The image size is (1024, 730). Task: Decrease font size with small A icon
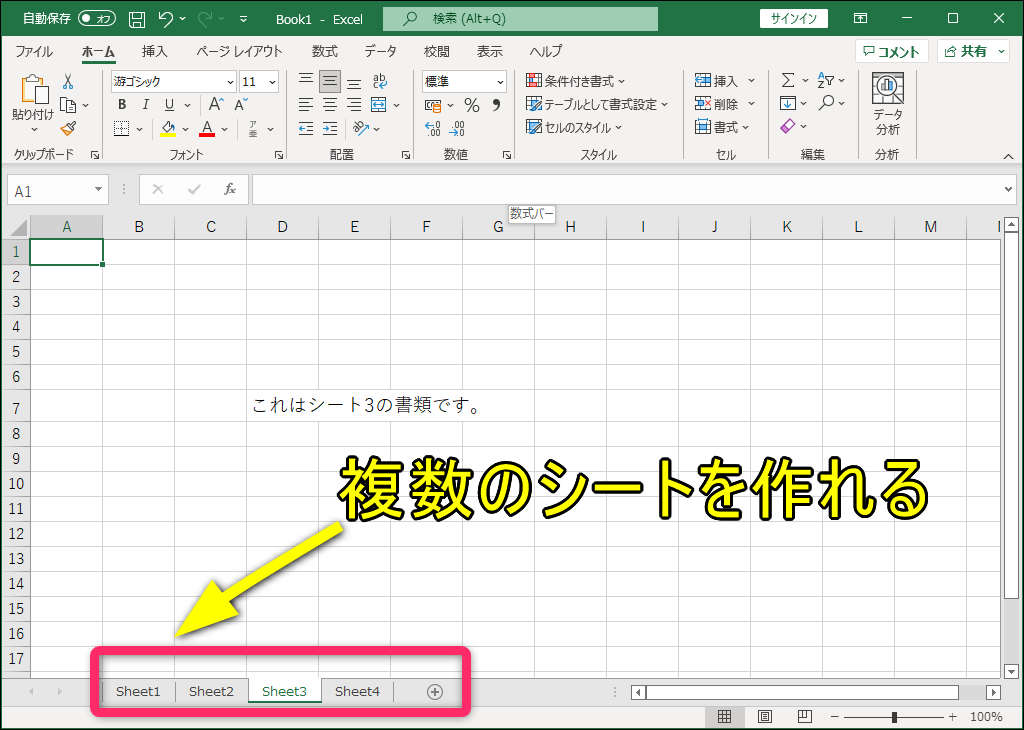coord(241,104)
